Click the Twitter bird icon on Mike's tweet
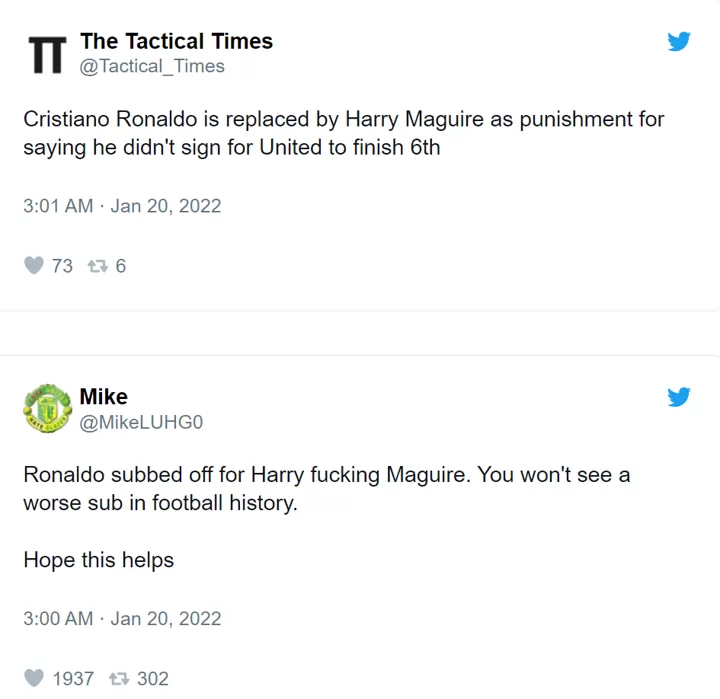The image size is (720, 699). tap(679, 397)
